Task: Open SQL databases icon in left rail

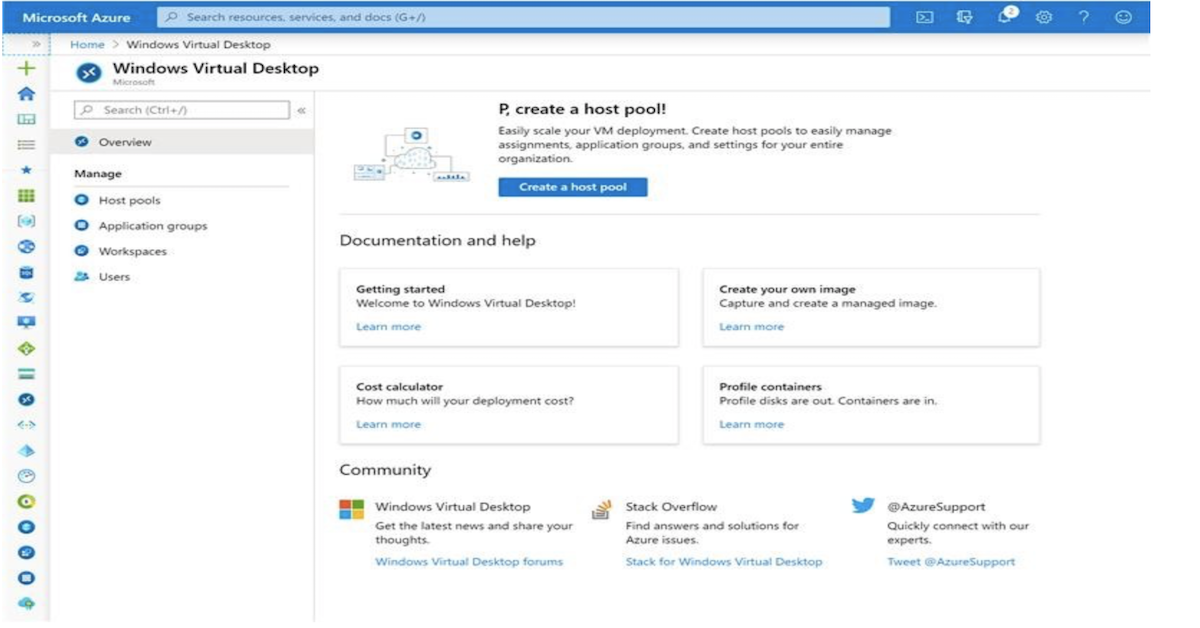Action: (x=27, y=272)
